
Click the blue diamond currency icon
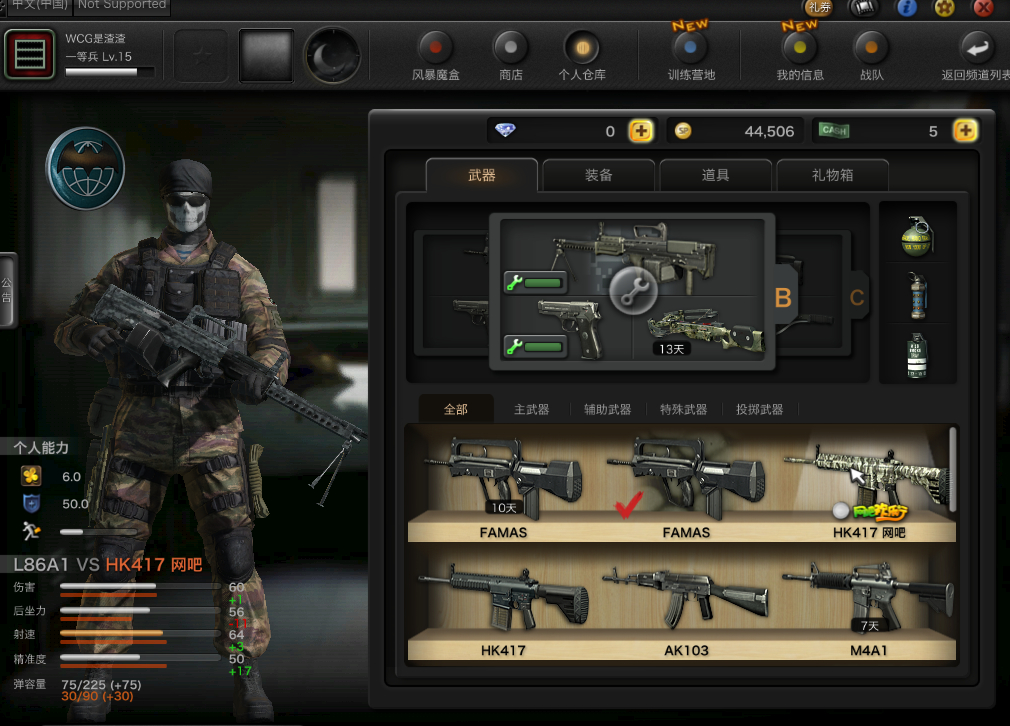click(505, 130)
